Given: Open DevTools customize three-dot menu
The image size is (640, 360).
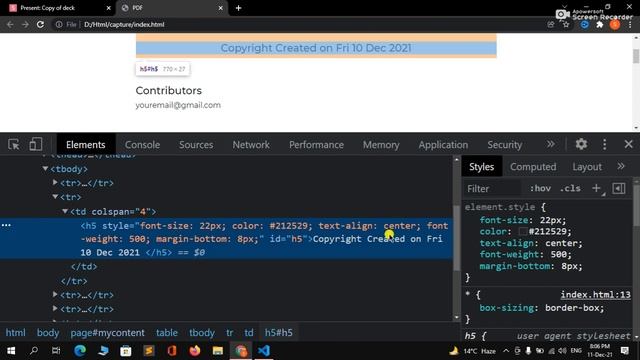Looking at the screenshot, I should click(x=604, y=144).
